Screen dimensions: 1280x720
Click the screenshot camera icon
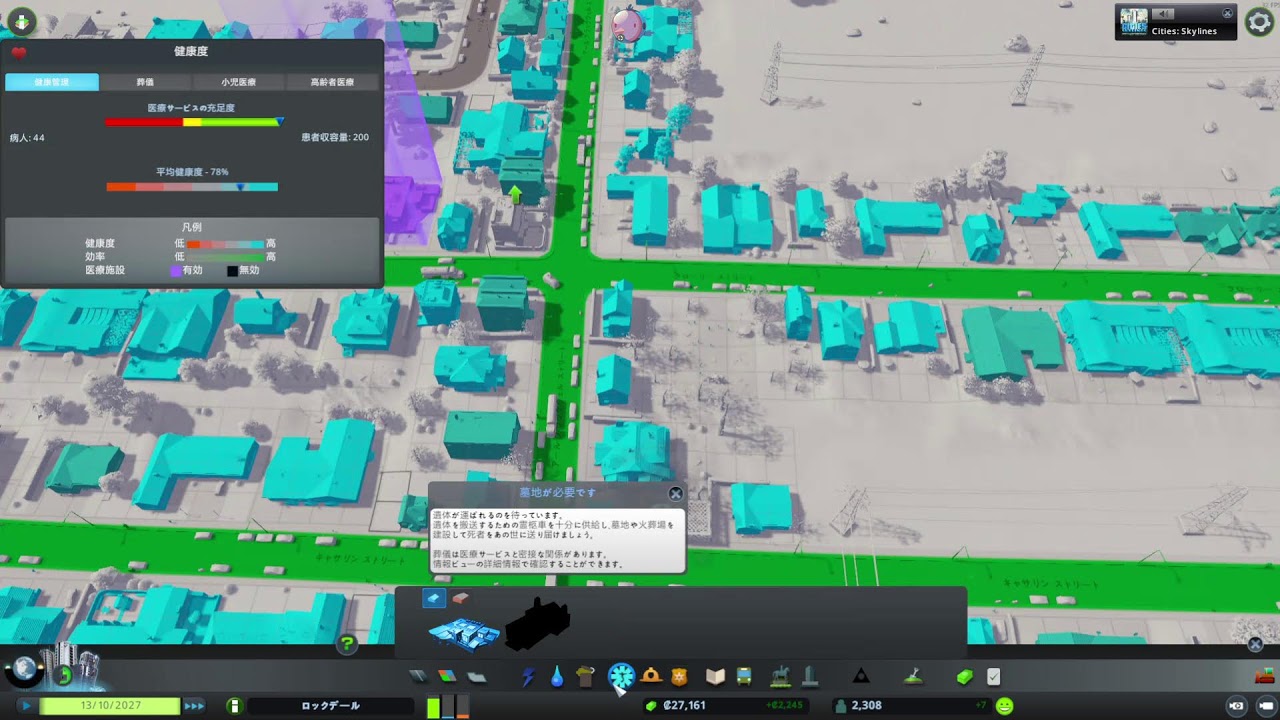click(1237, 706)
